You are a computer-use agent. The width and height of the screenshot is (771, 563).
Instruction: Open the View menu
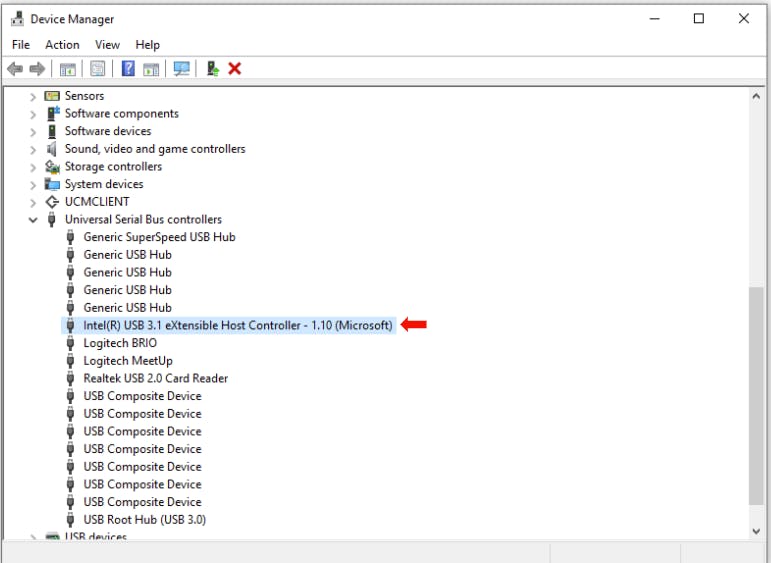[x=107, y=45]
